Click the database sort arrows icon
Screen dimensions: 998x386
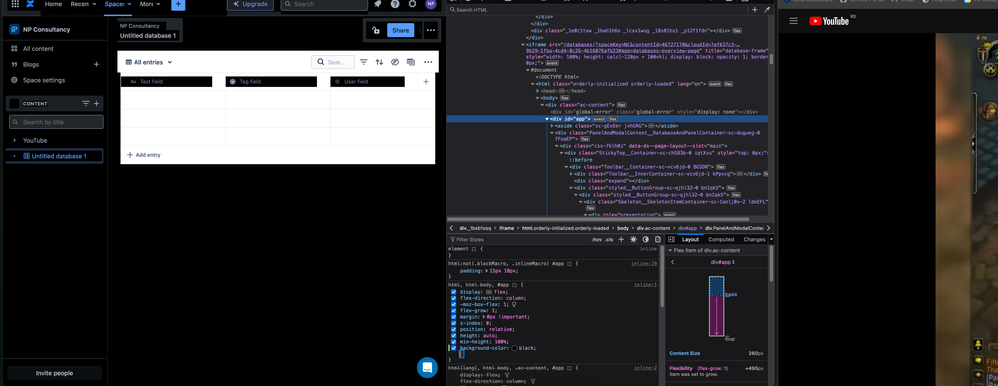(x=379, y=62)
